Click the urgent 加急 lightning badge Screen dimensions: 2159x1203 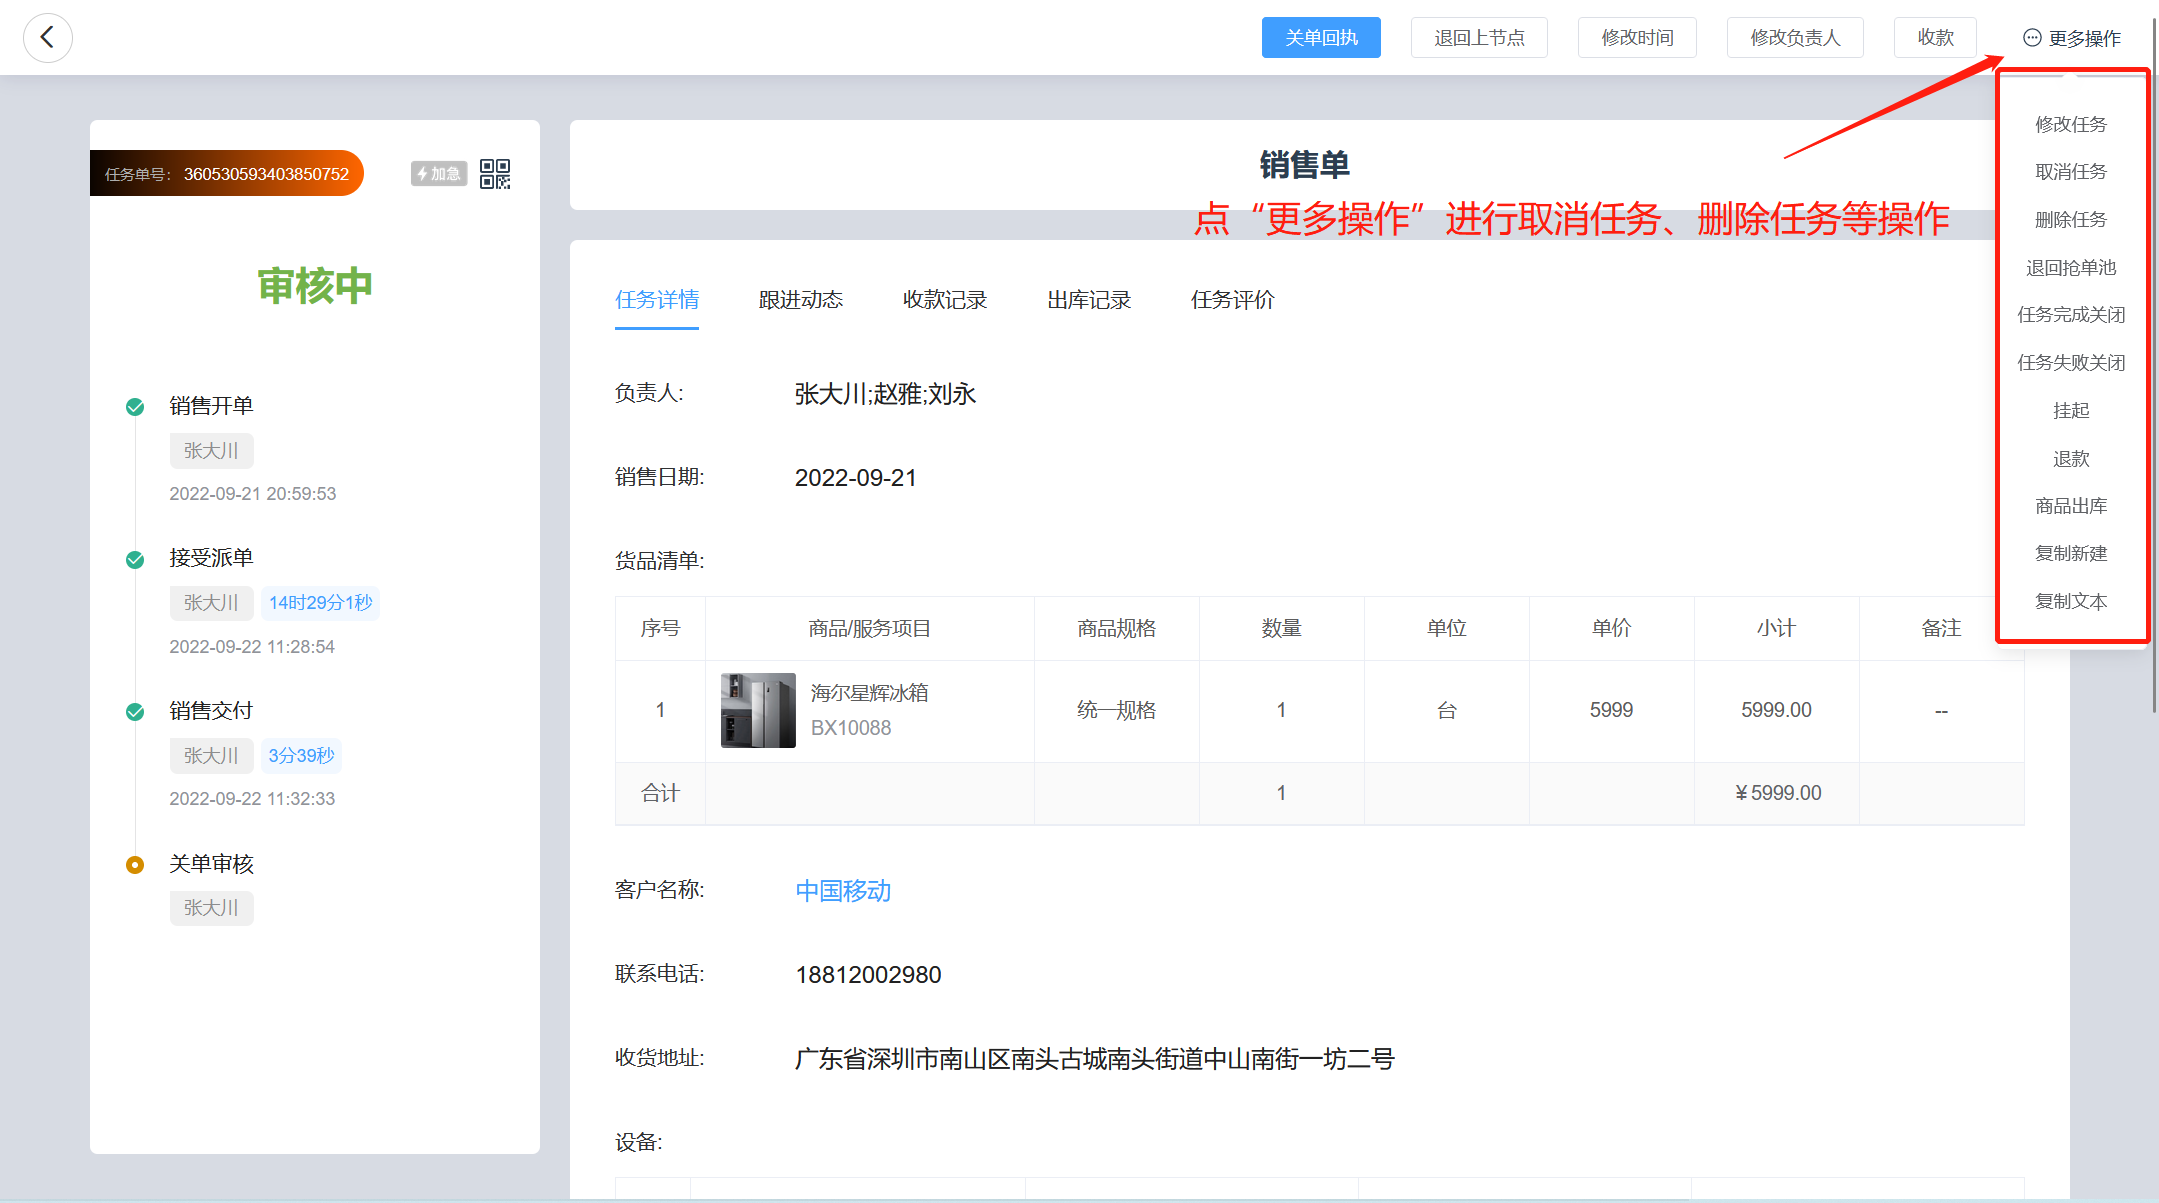[439, 174]
